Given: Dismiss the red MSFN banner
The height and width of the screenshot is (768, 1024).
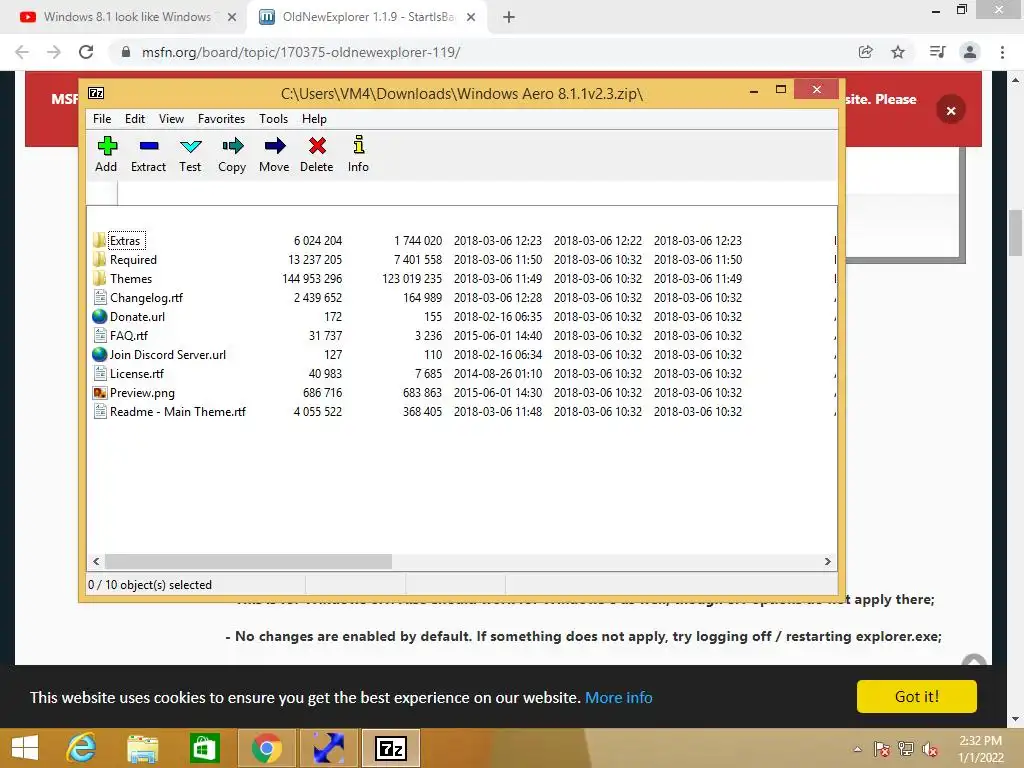Looking at the screenshot, I should [951, 110].
